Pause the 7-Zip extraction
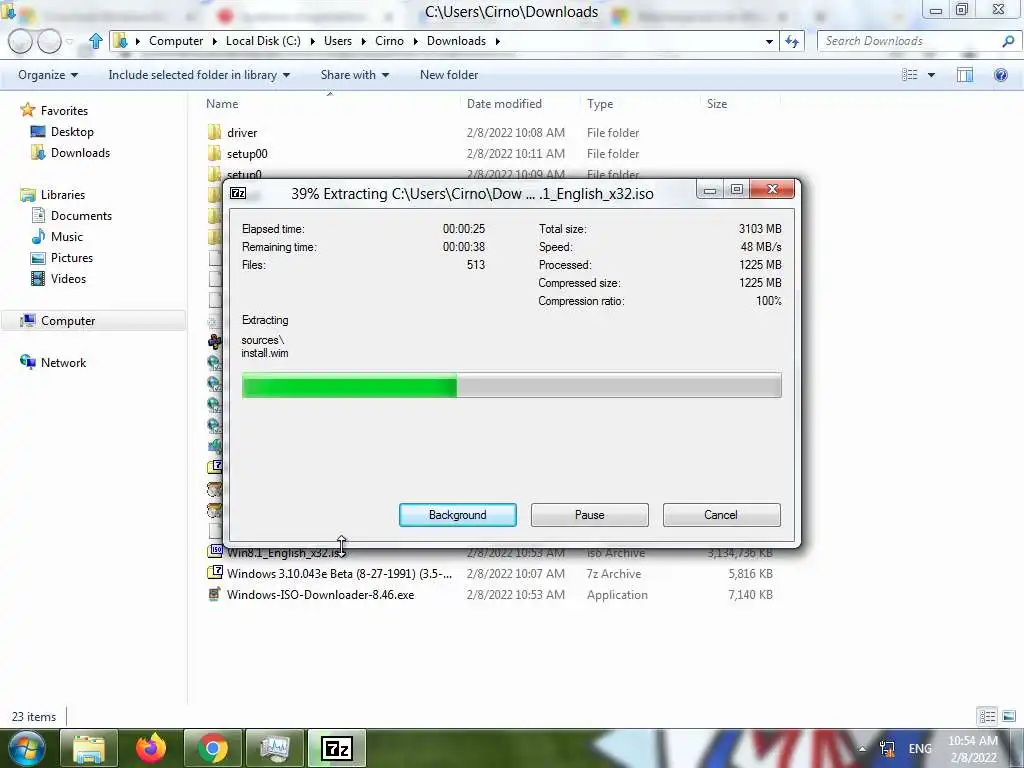 pos(589,515)
